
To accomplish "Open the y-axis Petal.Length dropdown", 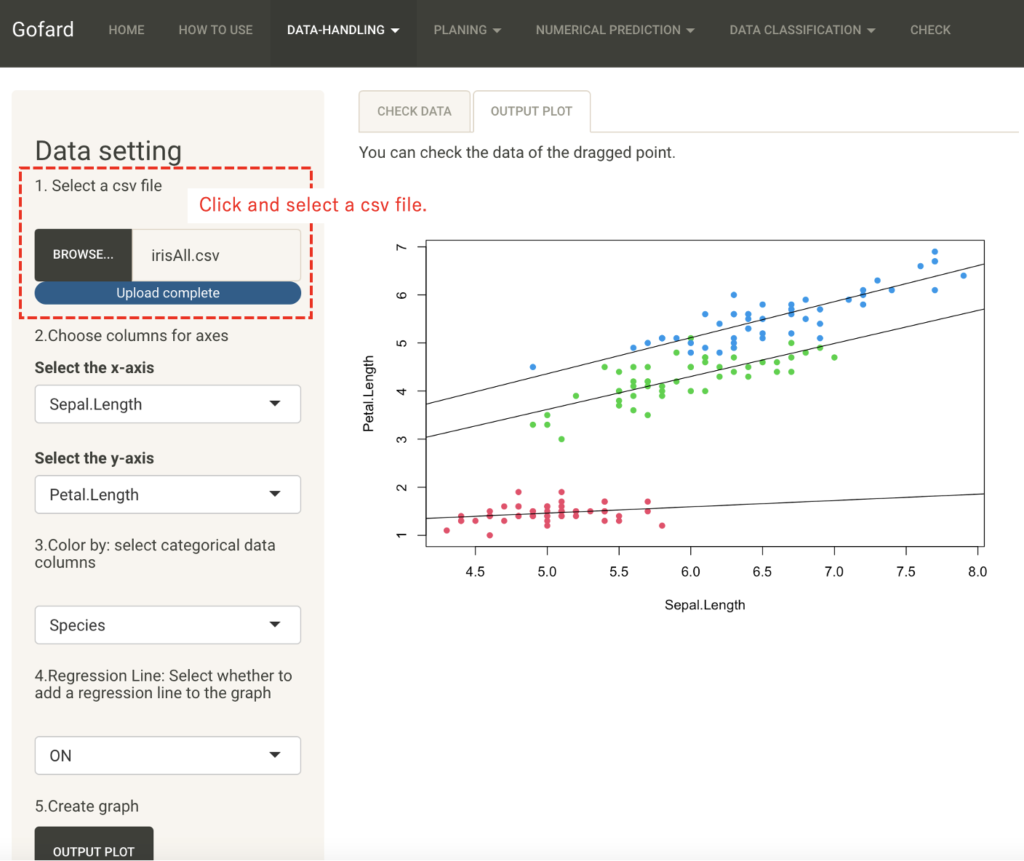I will point(168,494).
